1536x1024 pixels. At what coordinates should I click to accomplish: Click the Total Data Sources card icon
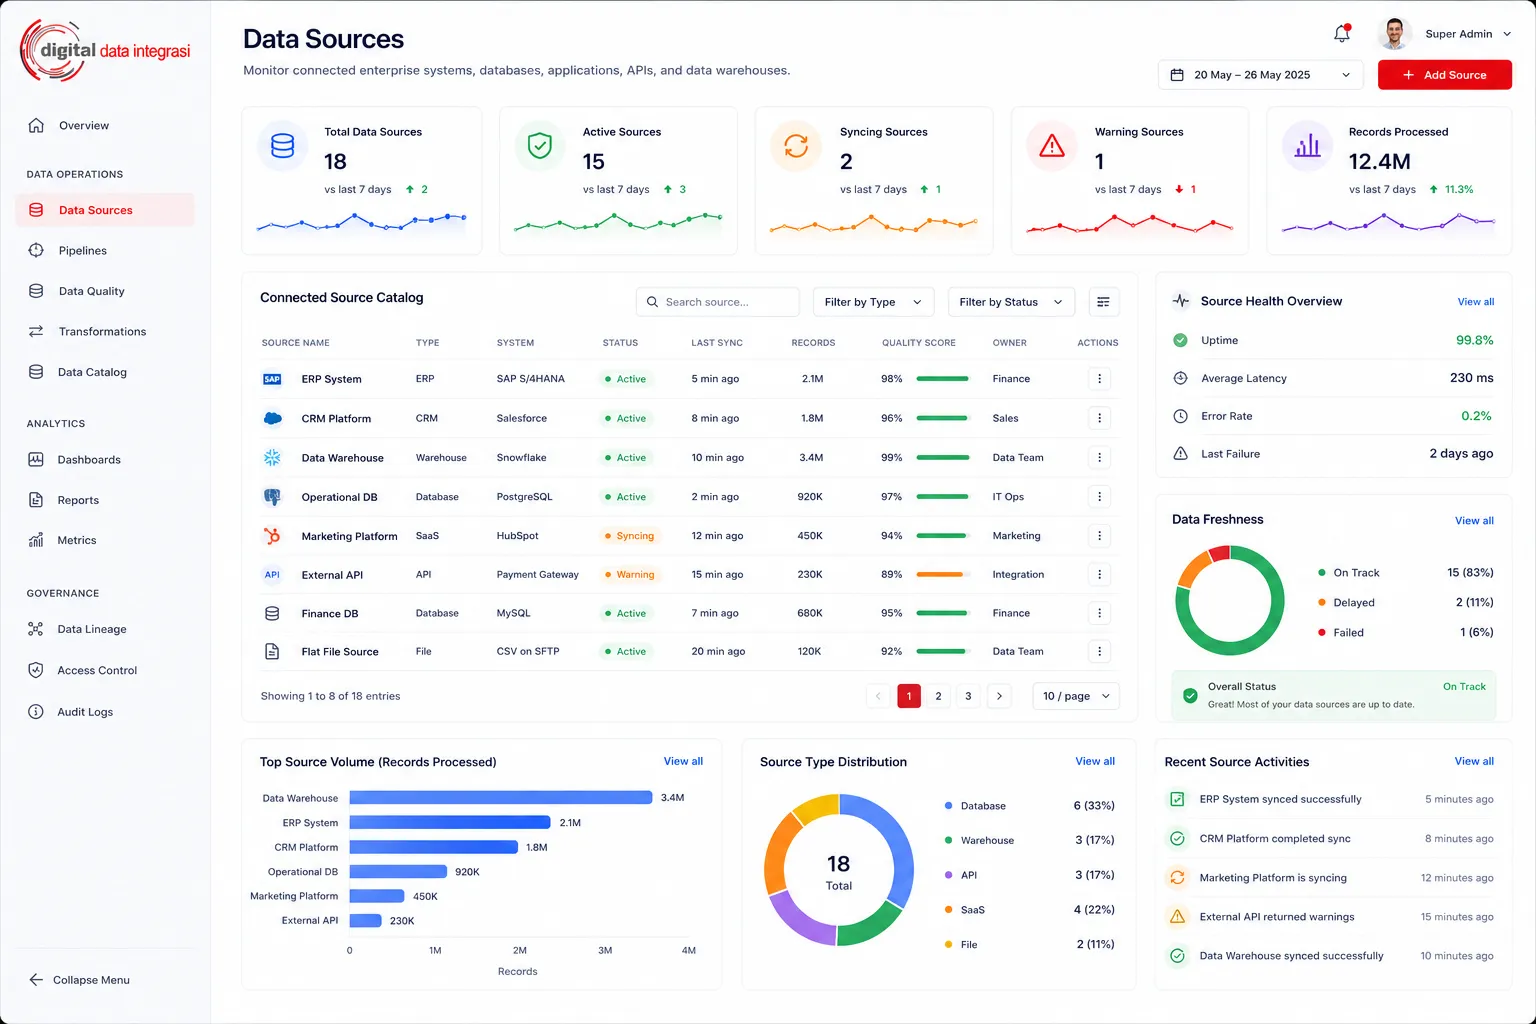283,146
